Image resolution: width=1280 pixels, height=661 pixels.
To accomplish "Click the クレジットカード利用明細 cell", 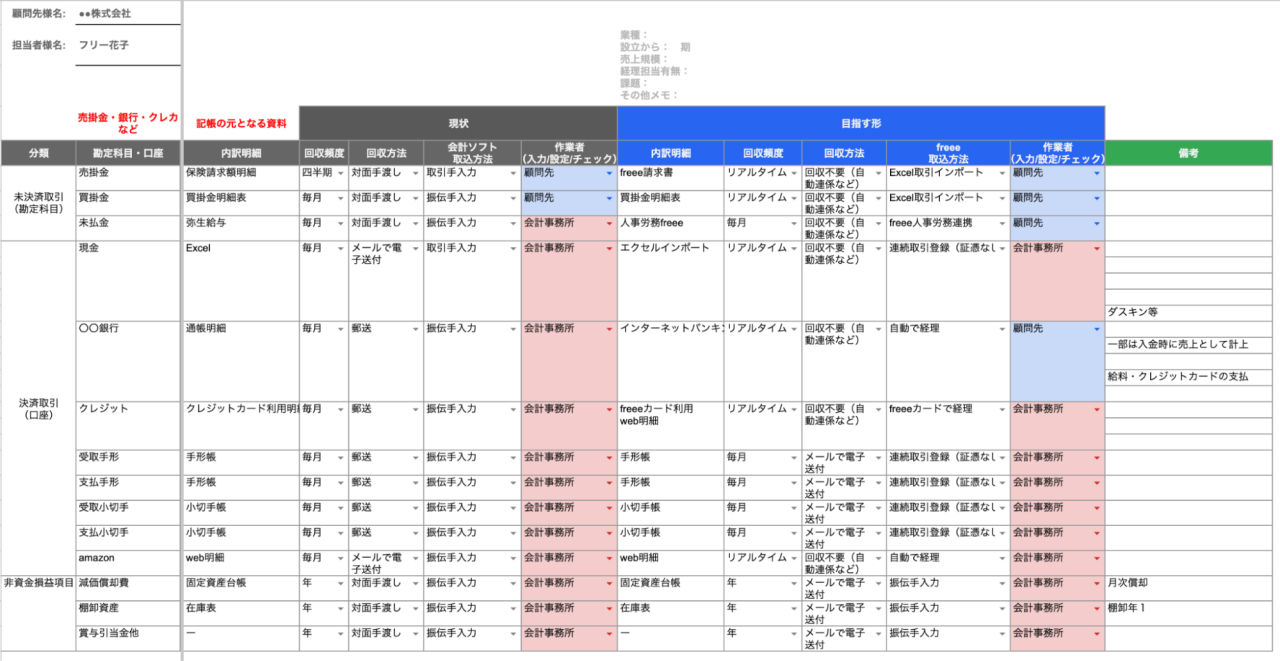I will pyautogui.click(x=240, y=425).
